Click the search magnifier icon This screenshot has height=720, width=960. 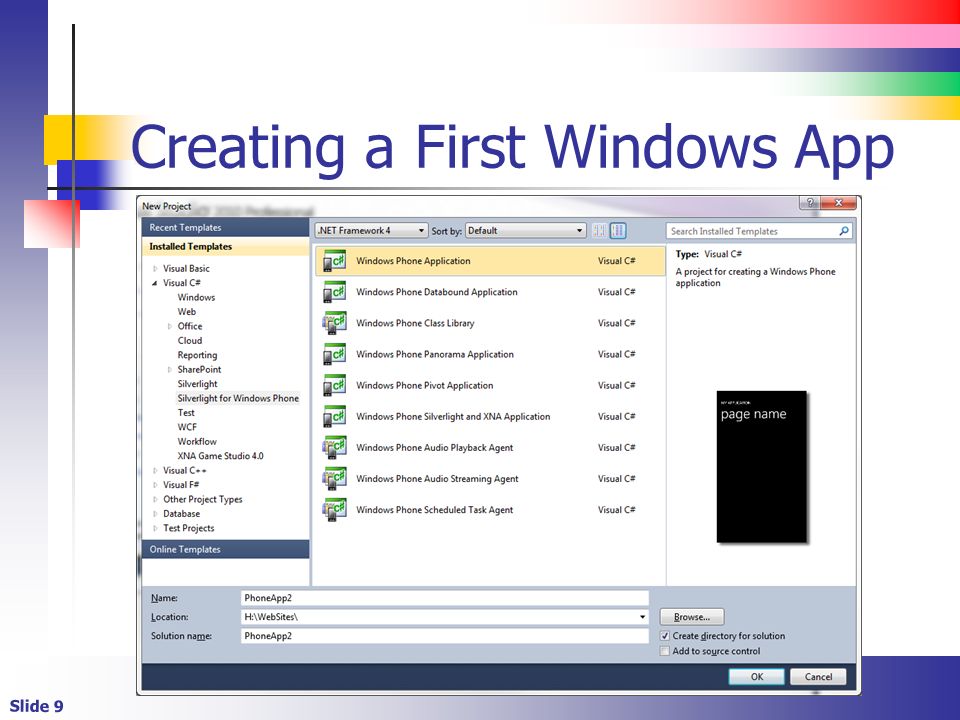[x=844, y=231]
